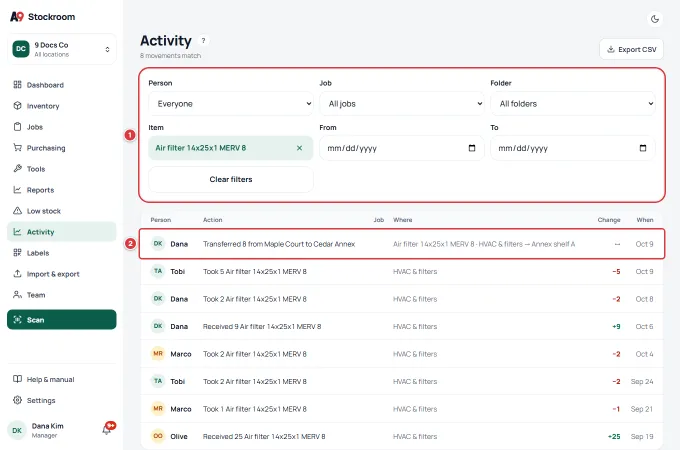The width and height of the screenshot is (680, 450).
Task: Click the Clear filters button
Action: tap(231, 179)
